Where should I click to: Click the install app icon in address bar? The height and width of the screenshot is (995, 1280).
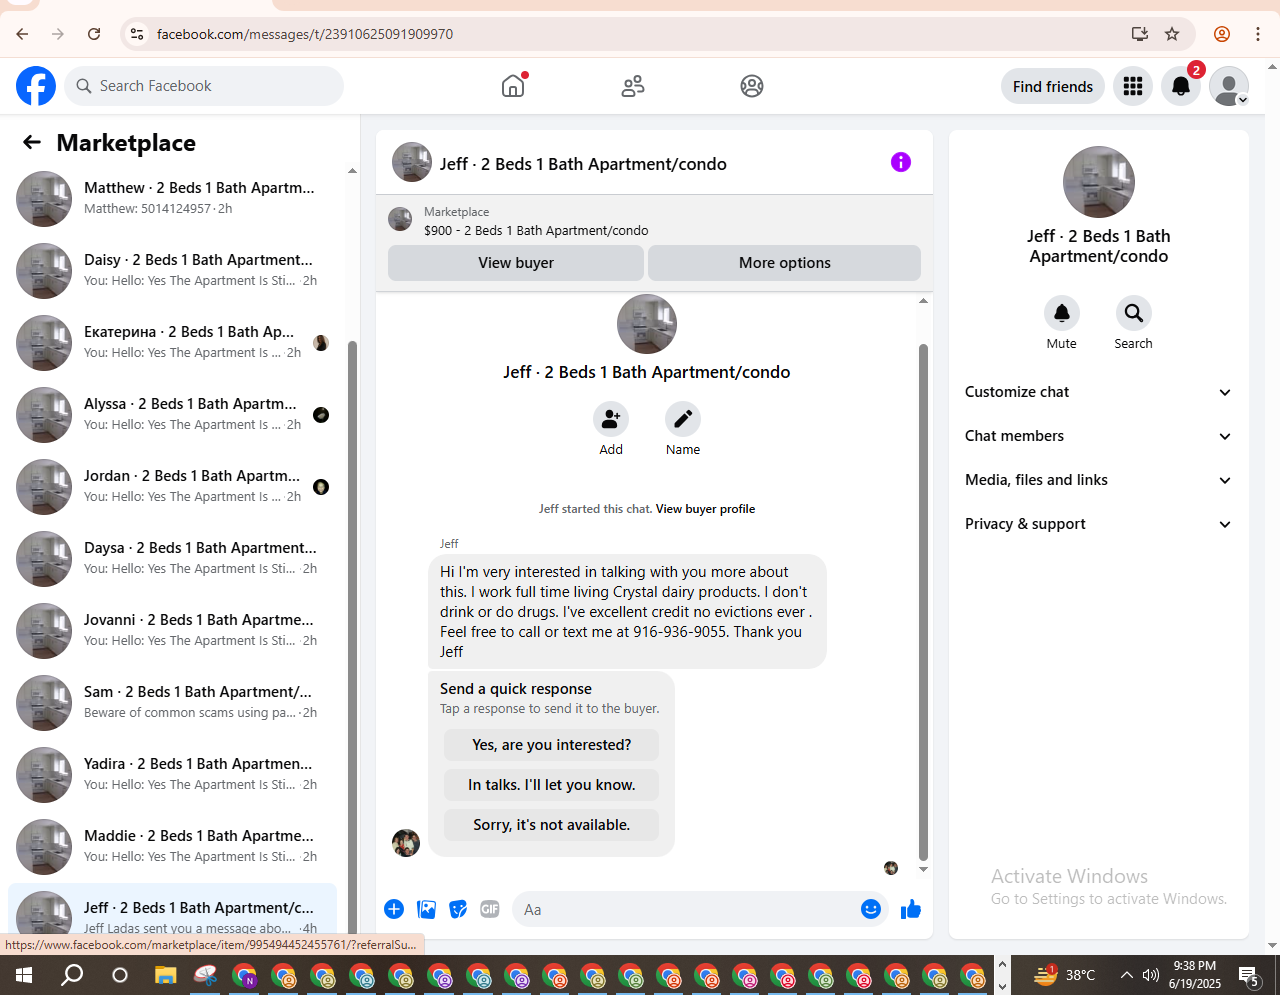(1140, 34)
